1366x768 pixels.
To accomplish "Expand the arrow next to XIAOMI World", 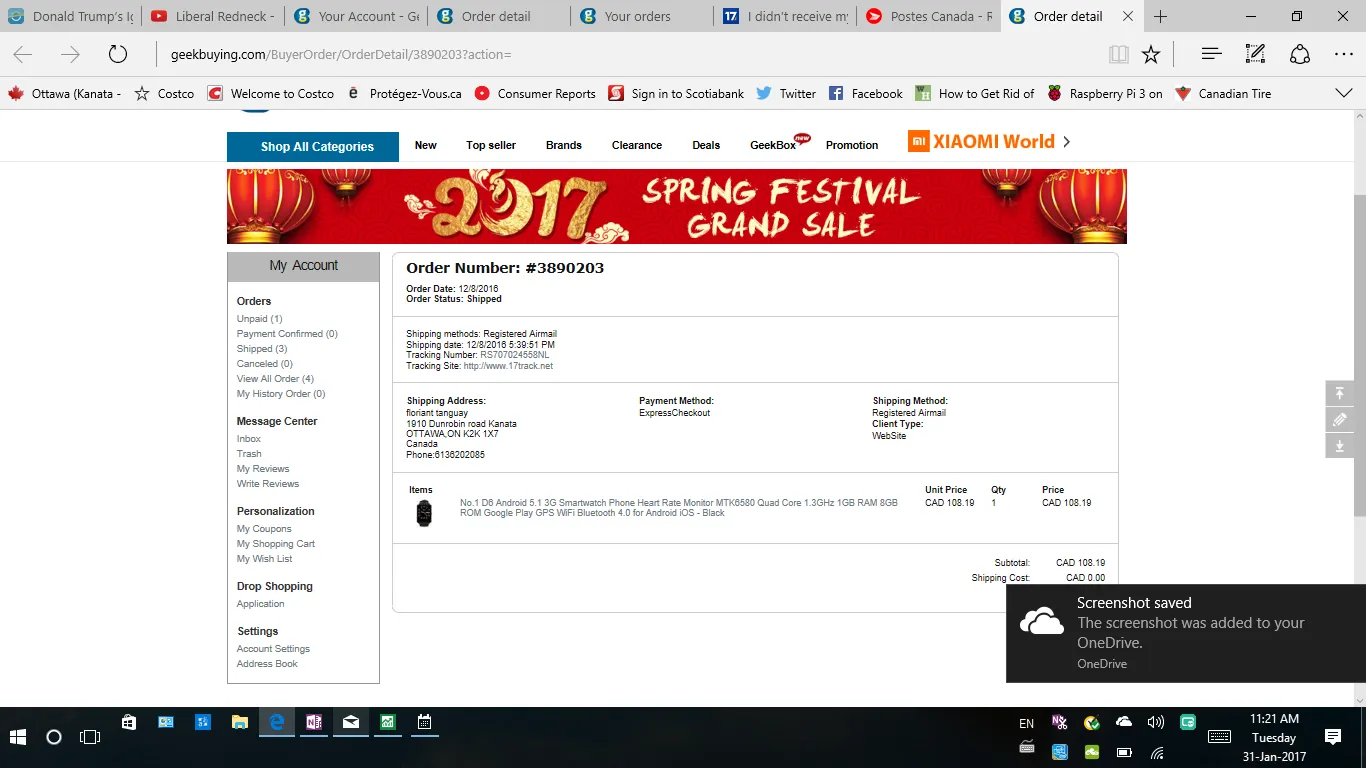I will tap(1066, 142).
